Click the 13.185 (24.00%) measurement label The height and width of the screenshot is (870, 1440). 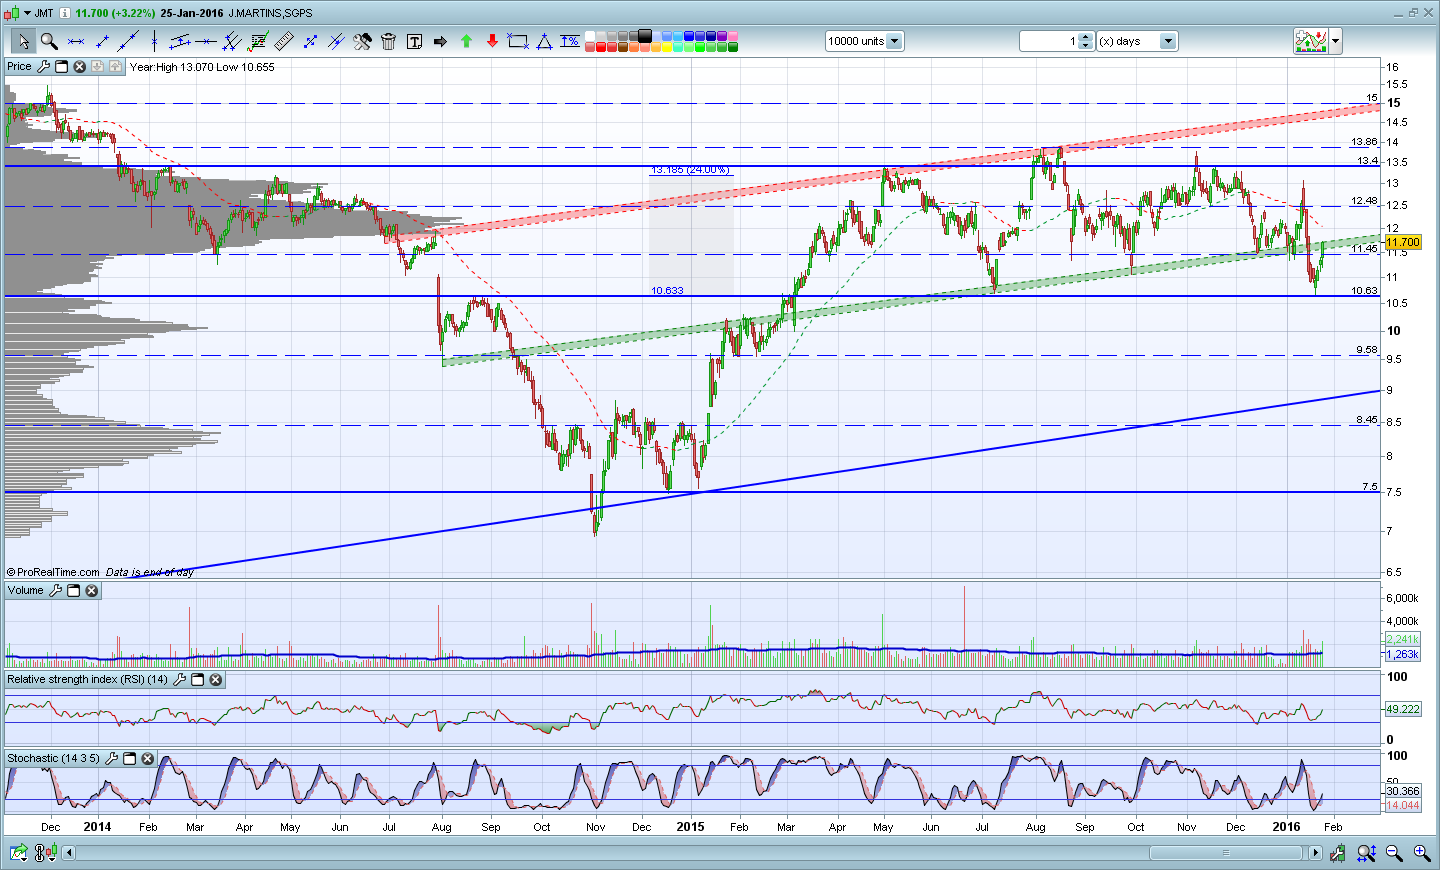690,170
